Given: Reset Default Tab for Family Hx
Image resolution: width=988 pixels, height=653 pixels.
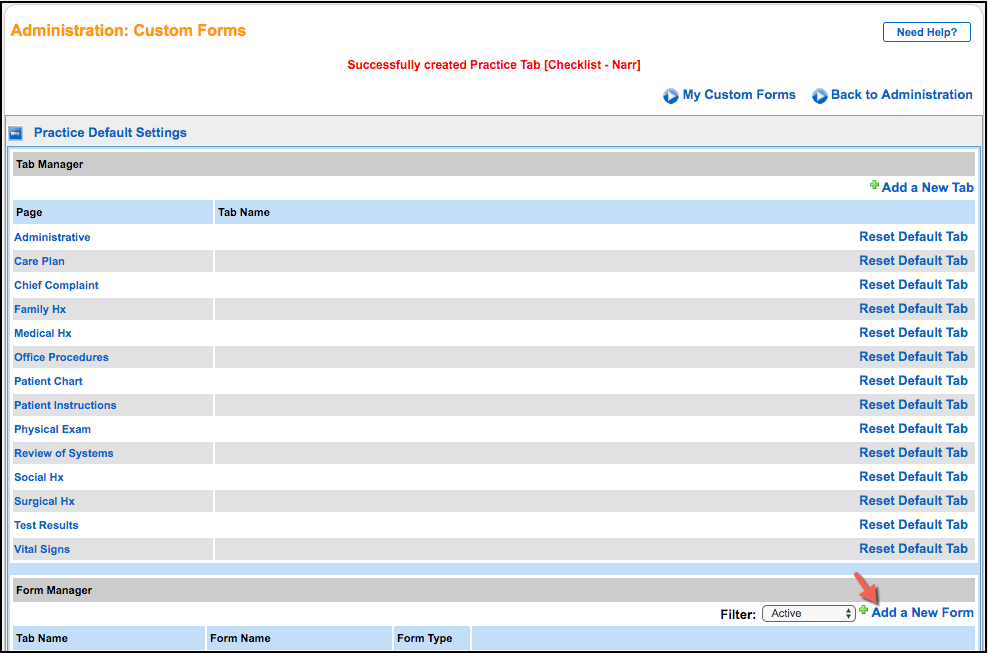Looking at the screenshot, I should click(913, 309).
